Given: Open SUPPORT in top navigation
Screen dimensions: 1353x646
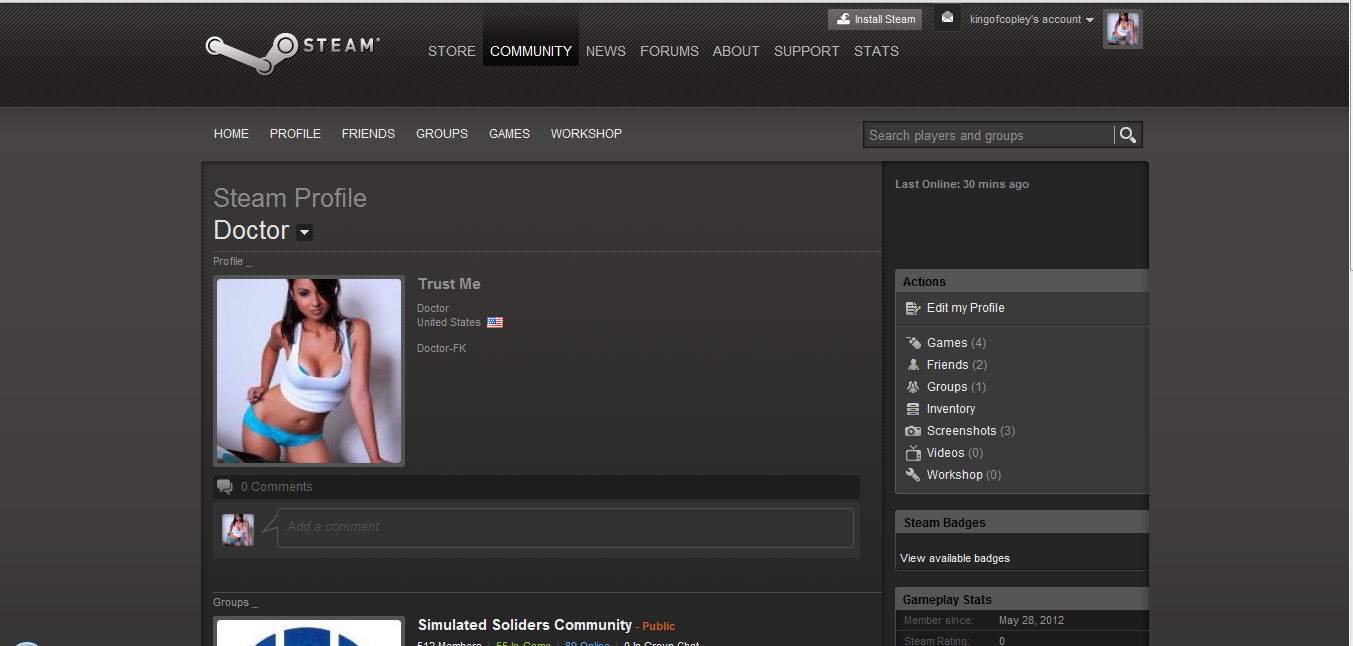Looking at the screenshot, I should coord(807,51).
